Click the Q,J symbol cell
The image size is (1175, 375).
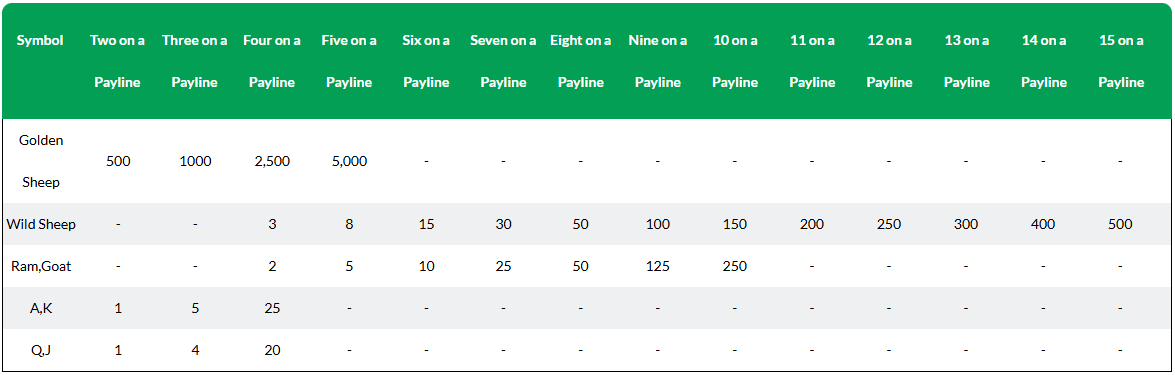40,350
